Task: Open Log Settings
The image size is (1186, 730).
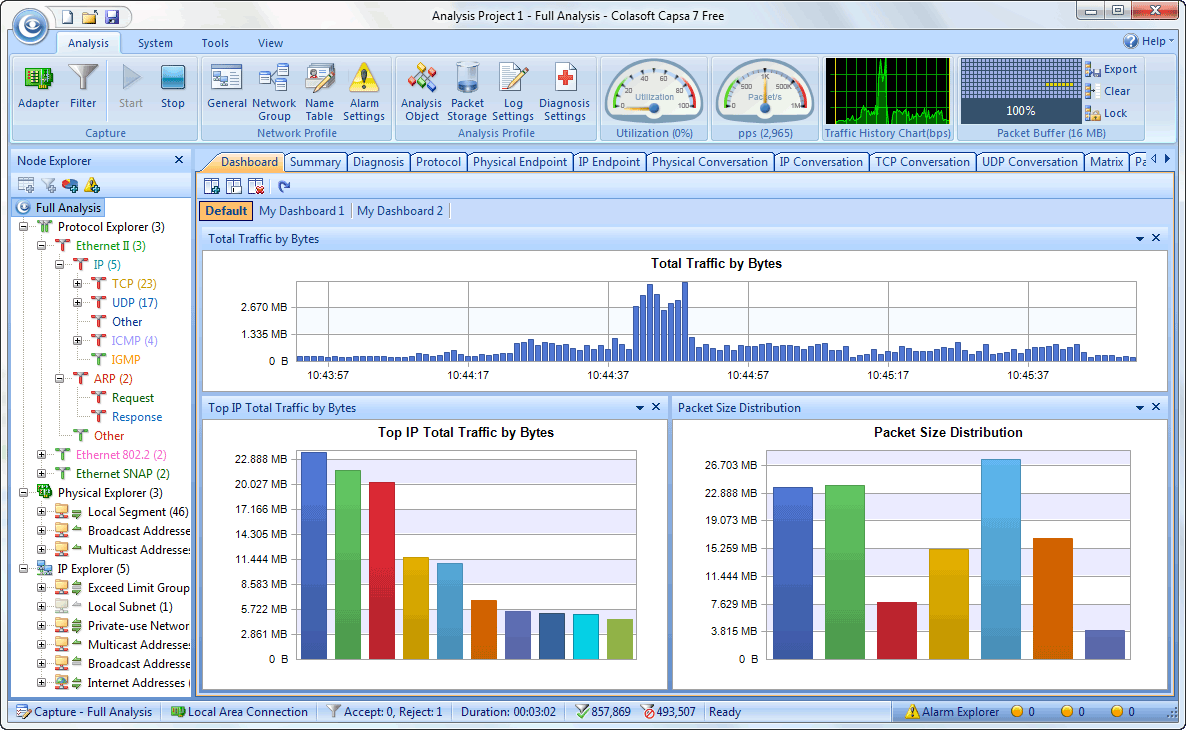Action: click(x=513, y=92)
